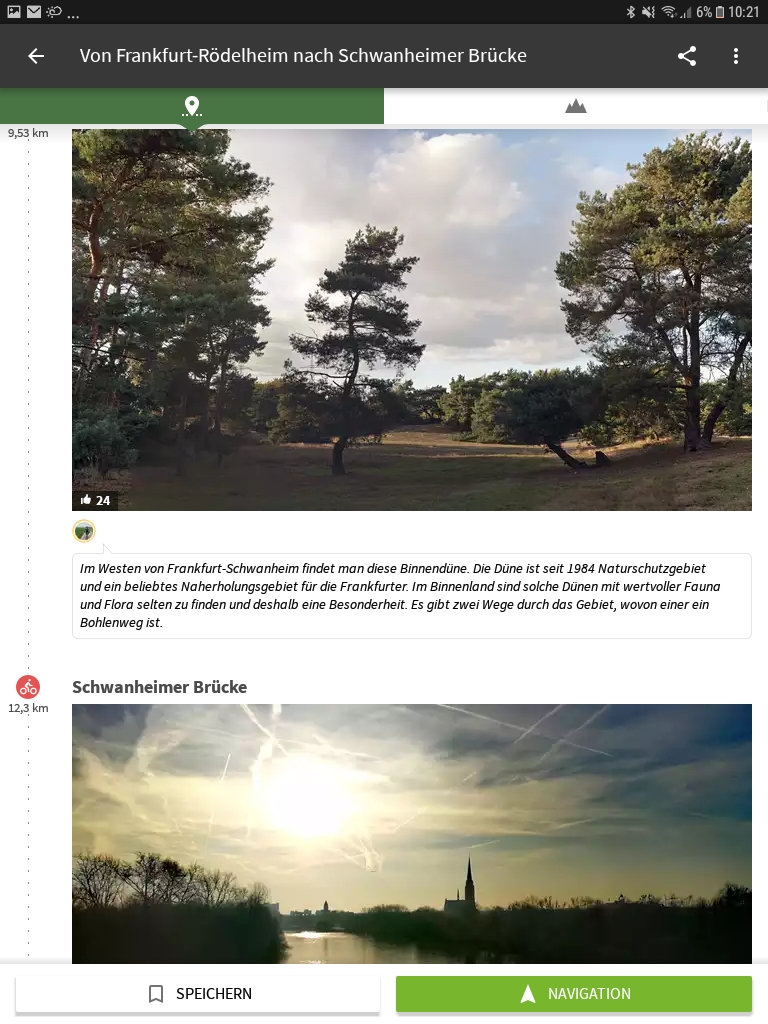Tap the Binnendüne description text box
The width and height of the screenshot is (768, 1024).
pos(411,596)
